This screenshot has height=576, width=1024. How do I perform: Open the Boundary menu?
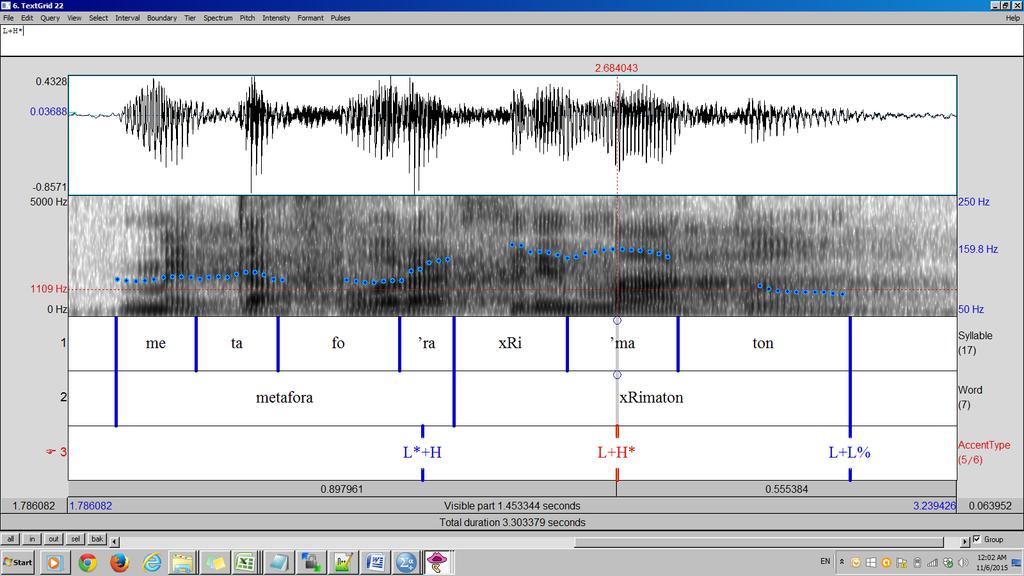coord(162,18)
